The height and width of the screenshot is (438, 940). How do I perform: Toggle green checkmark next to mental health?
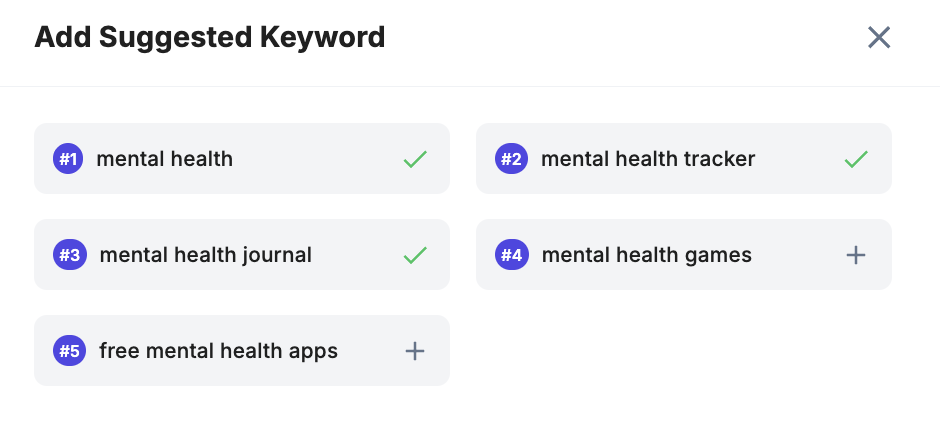tap(414, 159)
